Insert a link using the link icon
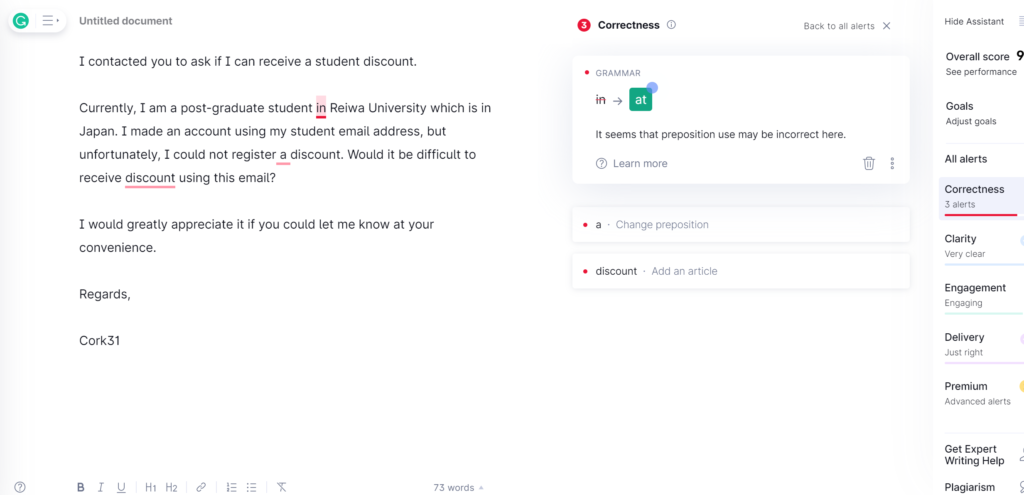 (x=201, y=487)
